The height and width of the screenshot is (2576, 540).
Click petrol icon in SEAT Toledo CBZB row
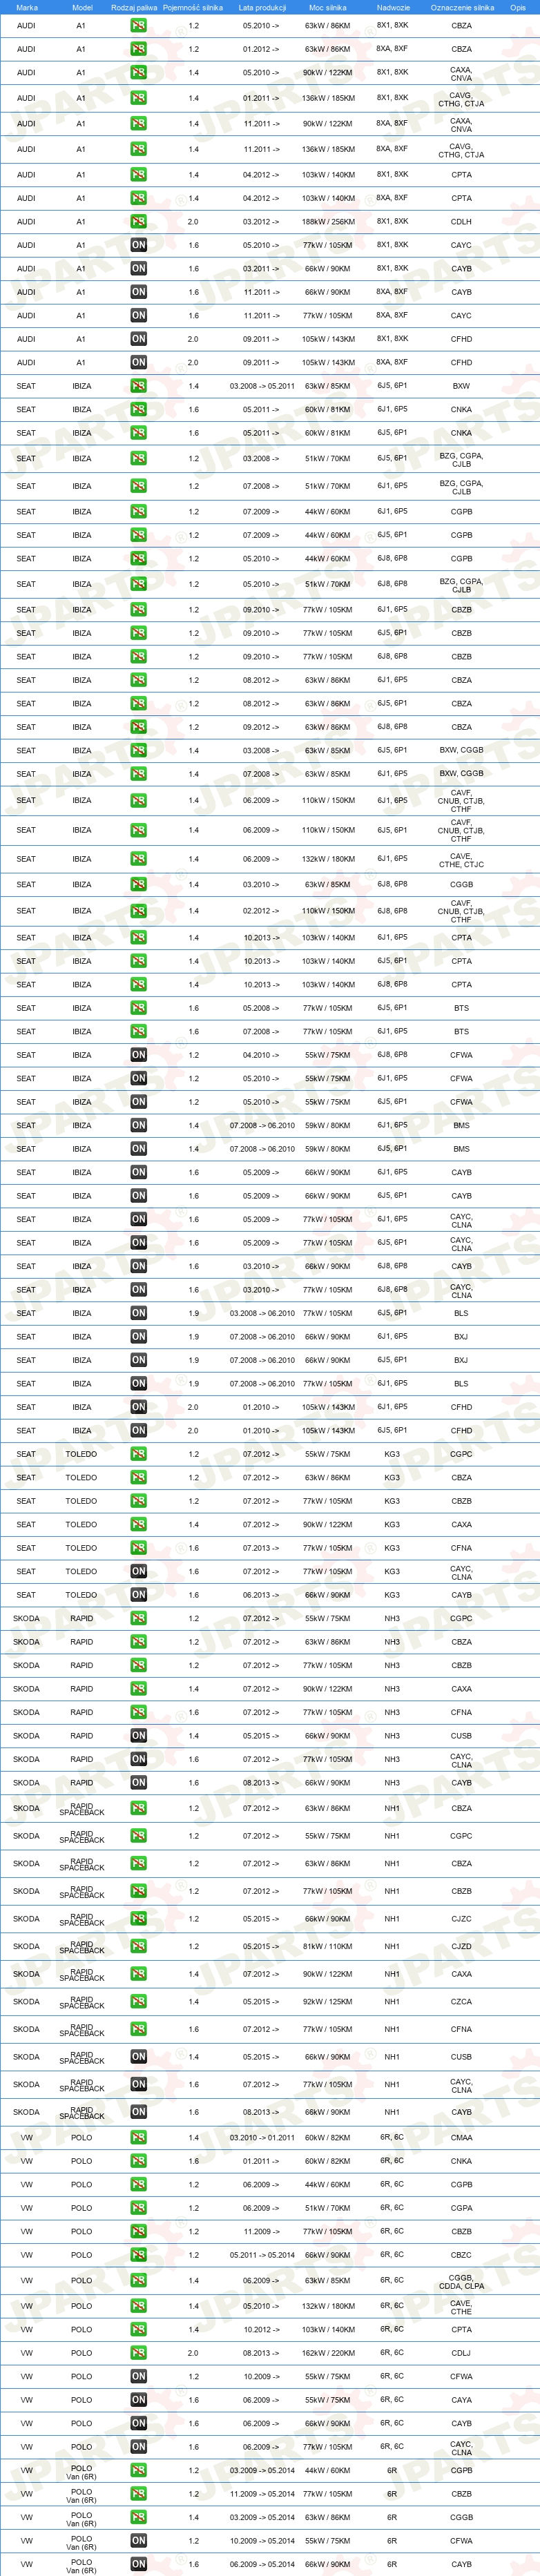(x=138, y=1501)
